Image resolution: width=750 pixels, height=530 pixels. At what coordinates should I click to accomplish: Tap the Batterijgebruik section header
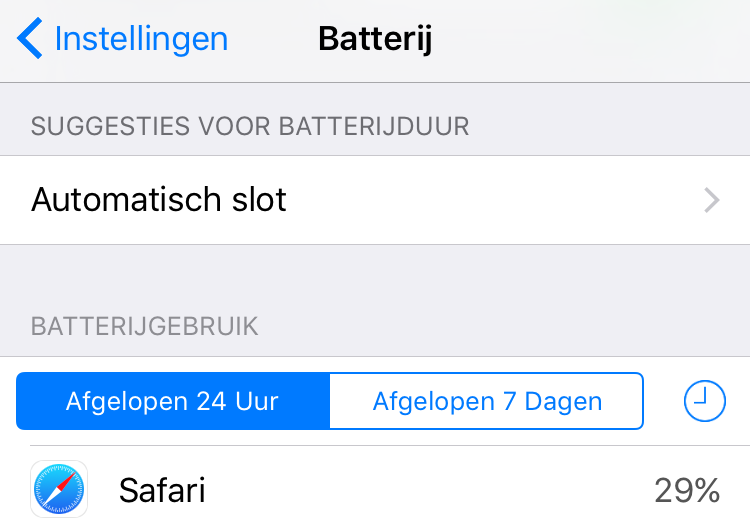pos(145,326)
